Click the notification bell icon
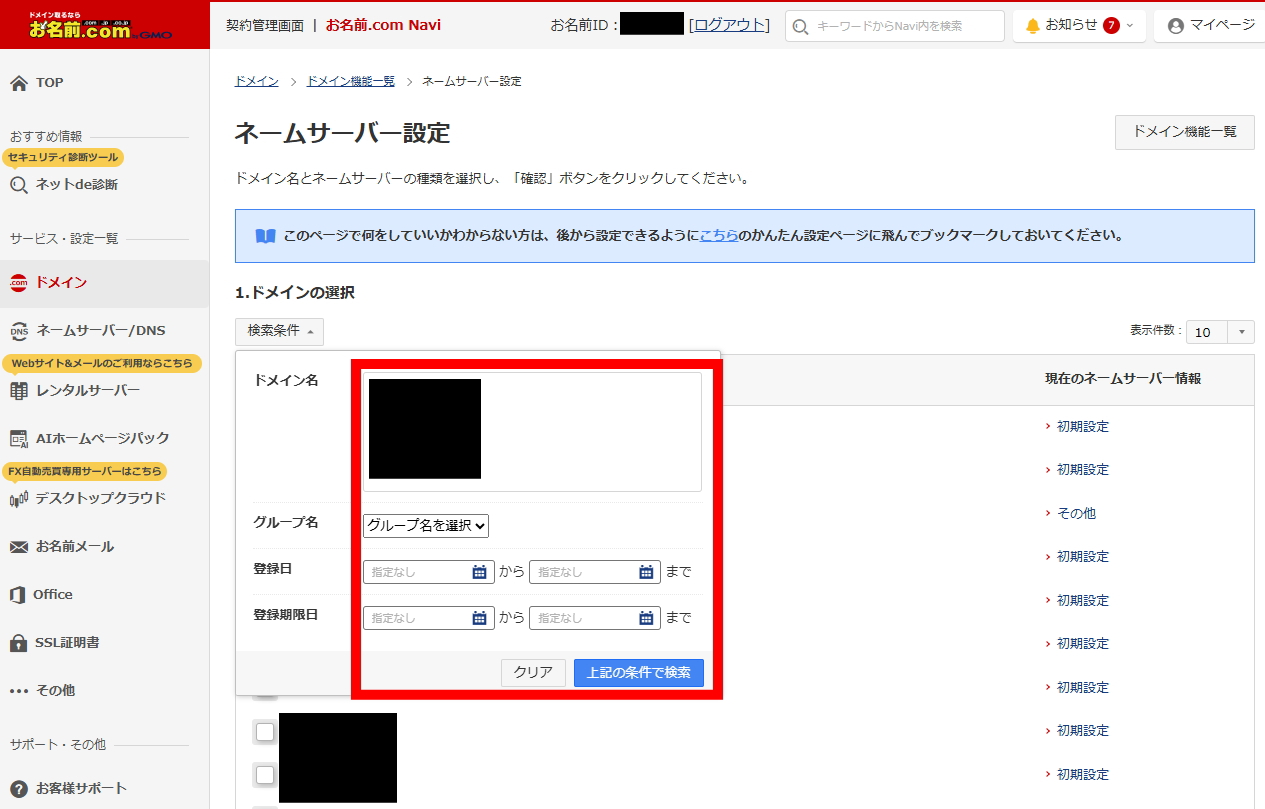This screenshot has height=809, width=1265. (1033, 26)
